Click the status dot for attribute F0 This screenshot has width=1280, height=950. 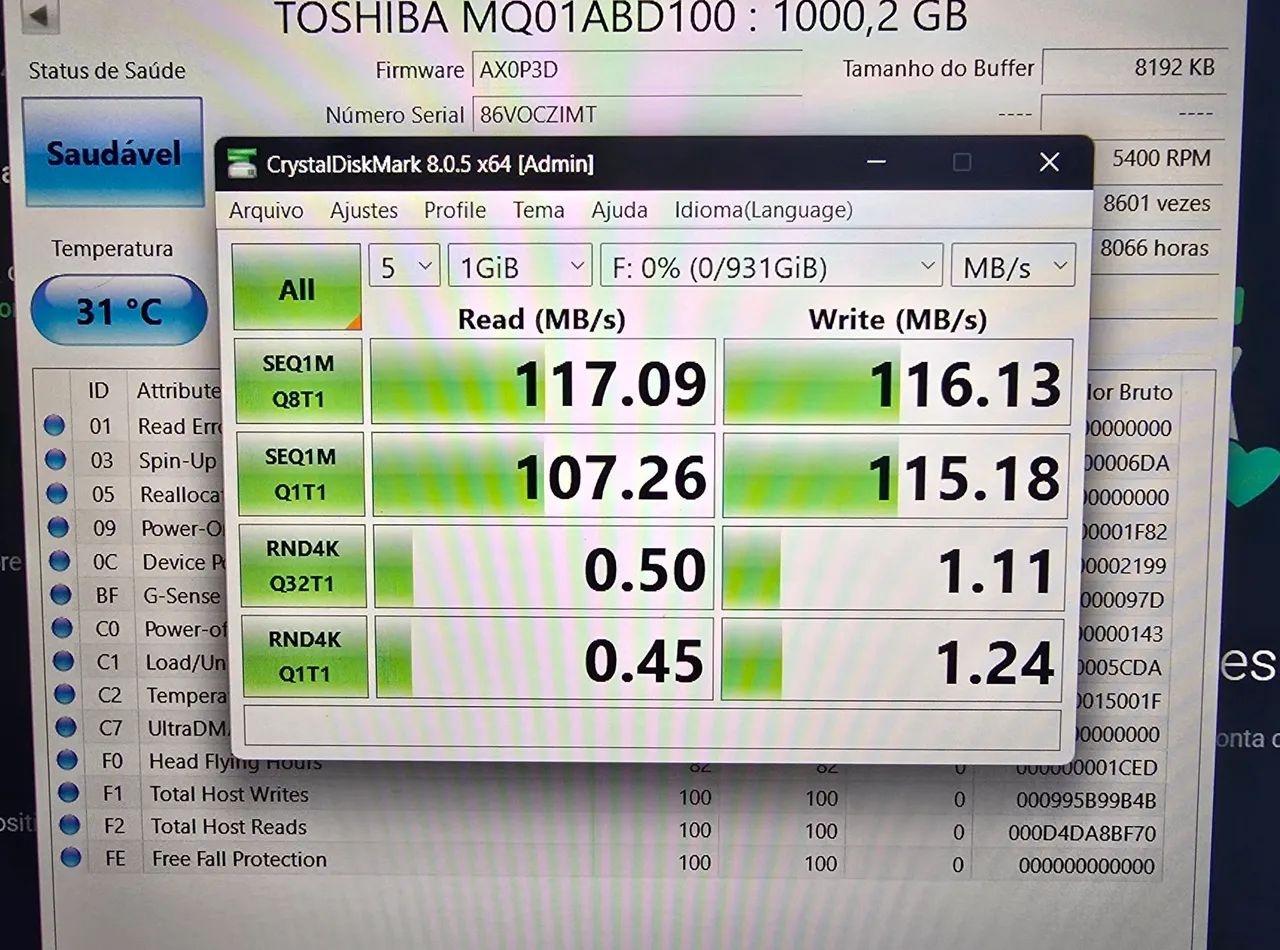(67, 760)
